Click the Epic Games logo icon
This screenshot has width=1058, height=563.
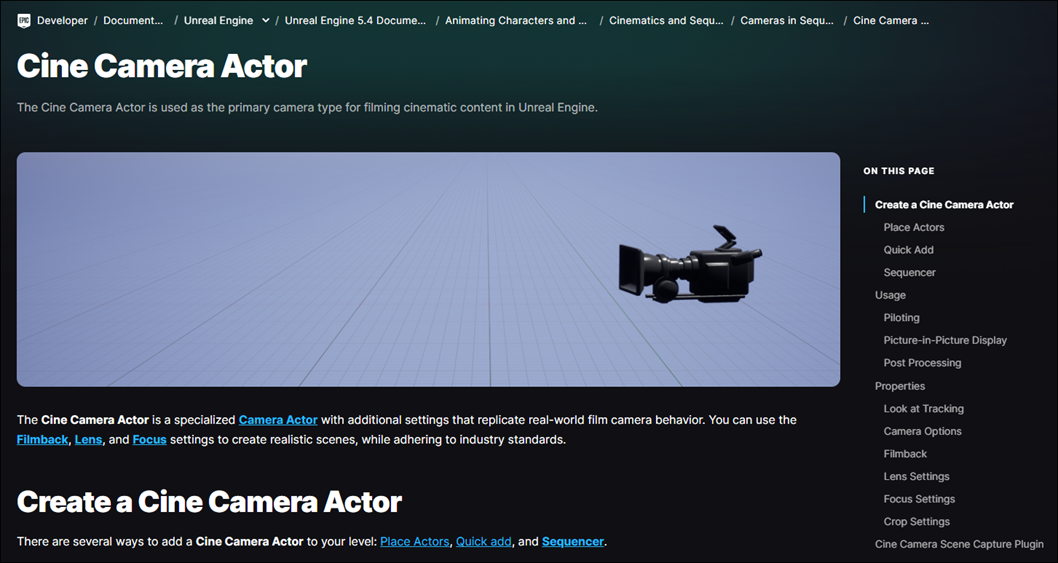[x=24, y=20]
